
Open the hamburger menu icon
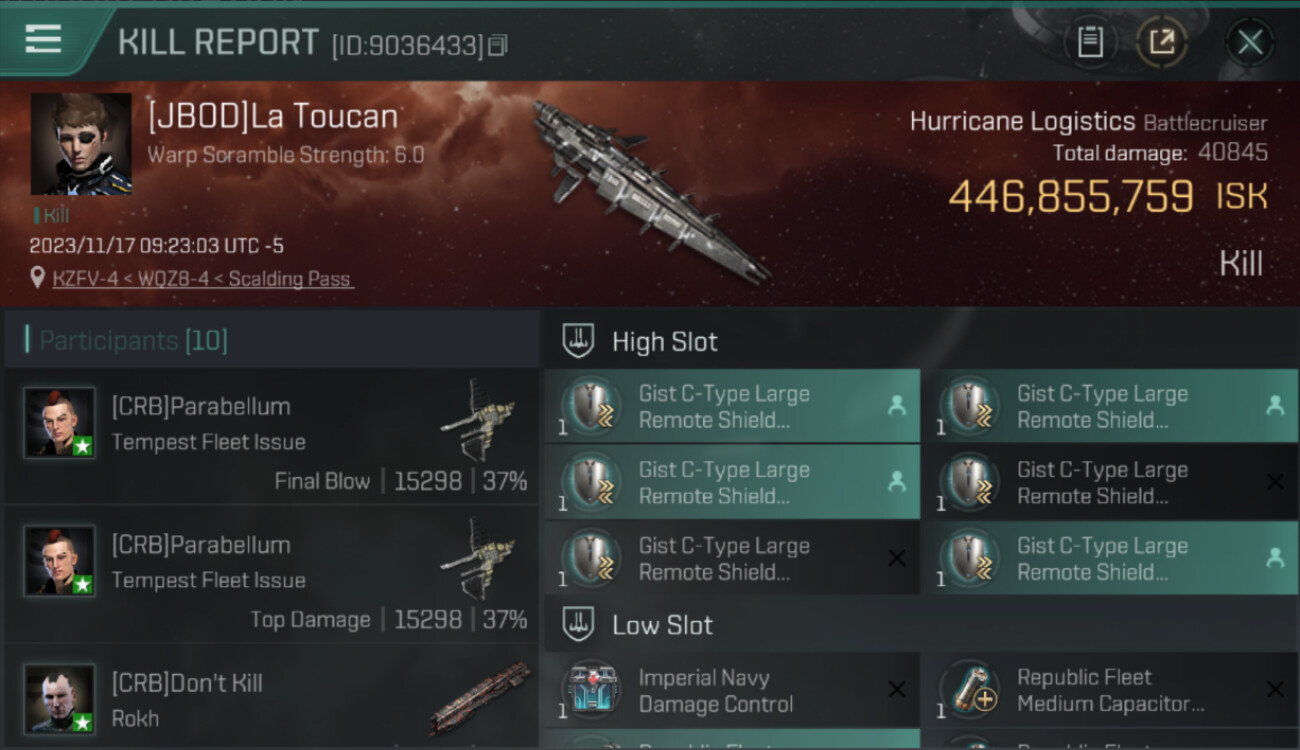coord(42,39)
